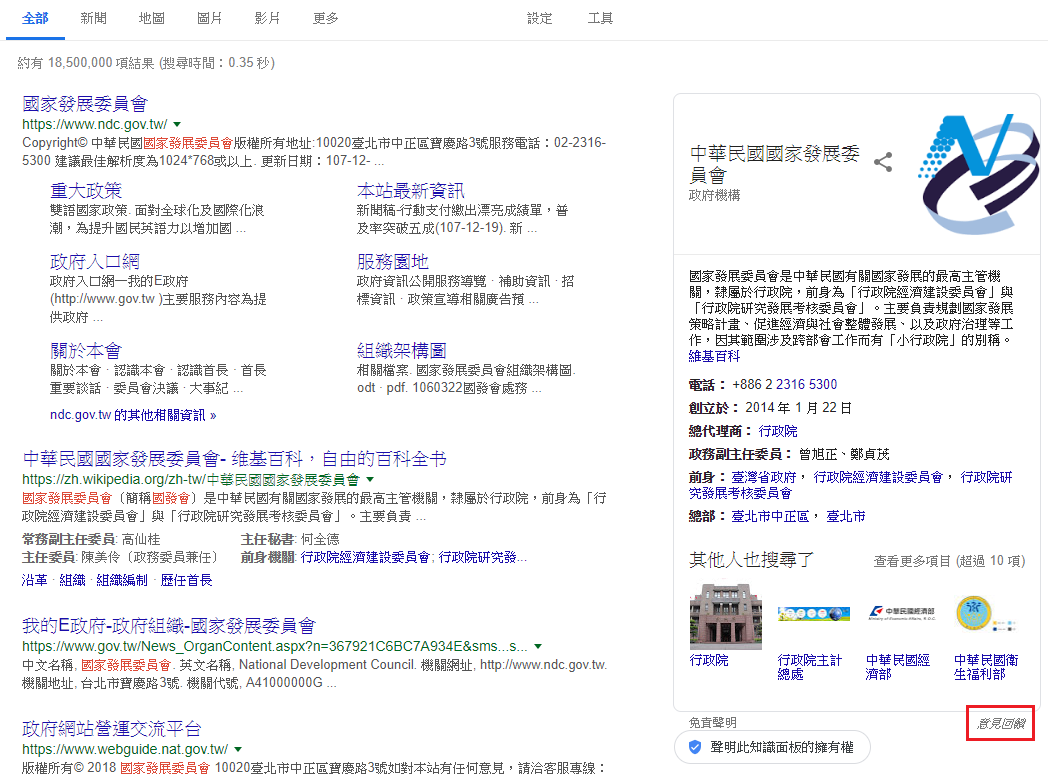Screen dimensions: 1048x774
Task: Open the 行政院主計總處 text link
Action: tap(809, 667)
